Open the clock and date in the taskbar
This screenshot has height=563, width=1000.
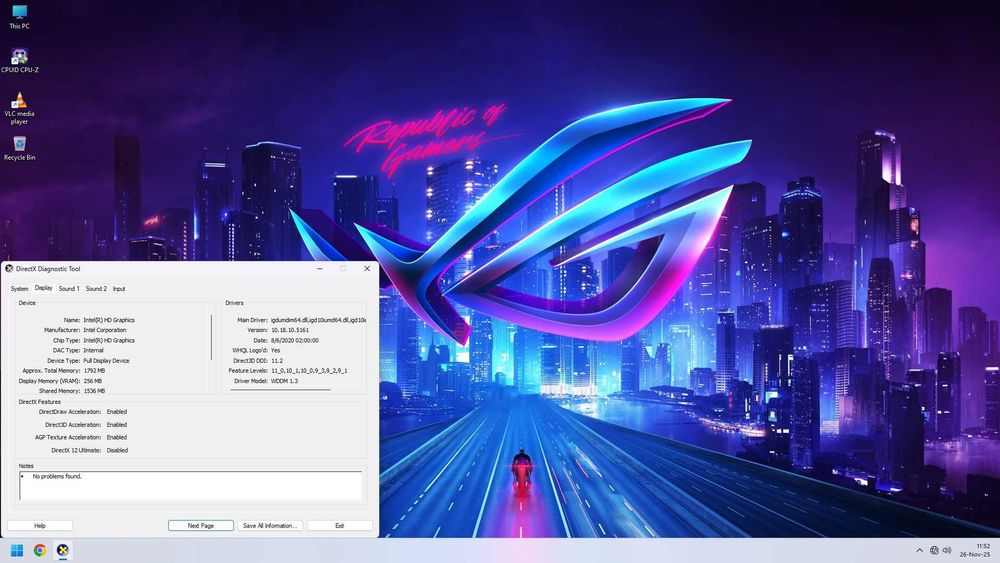977,550
